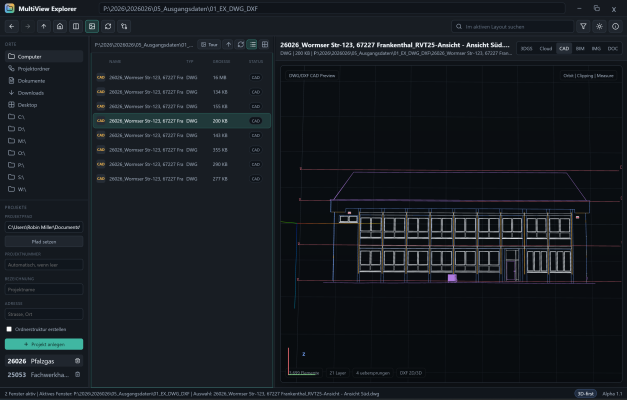Image resolution: width=627 pixels, height=400 pixels.
Task: Select the 143 KB DWG file row
Action: (x=182, y=135)
